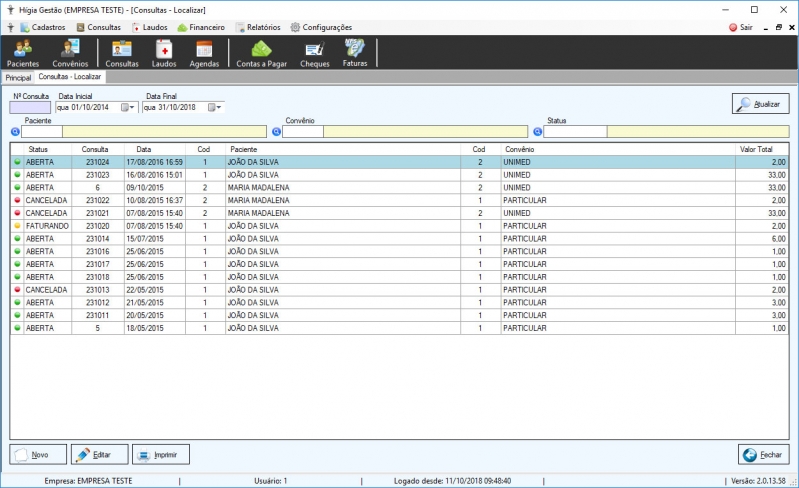Click the Imprimir button
The image size is (799, 488).
pos(161,454)
